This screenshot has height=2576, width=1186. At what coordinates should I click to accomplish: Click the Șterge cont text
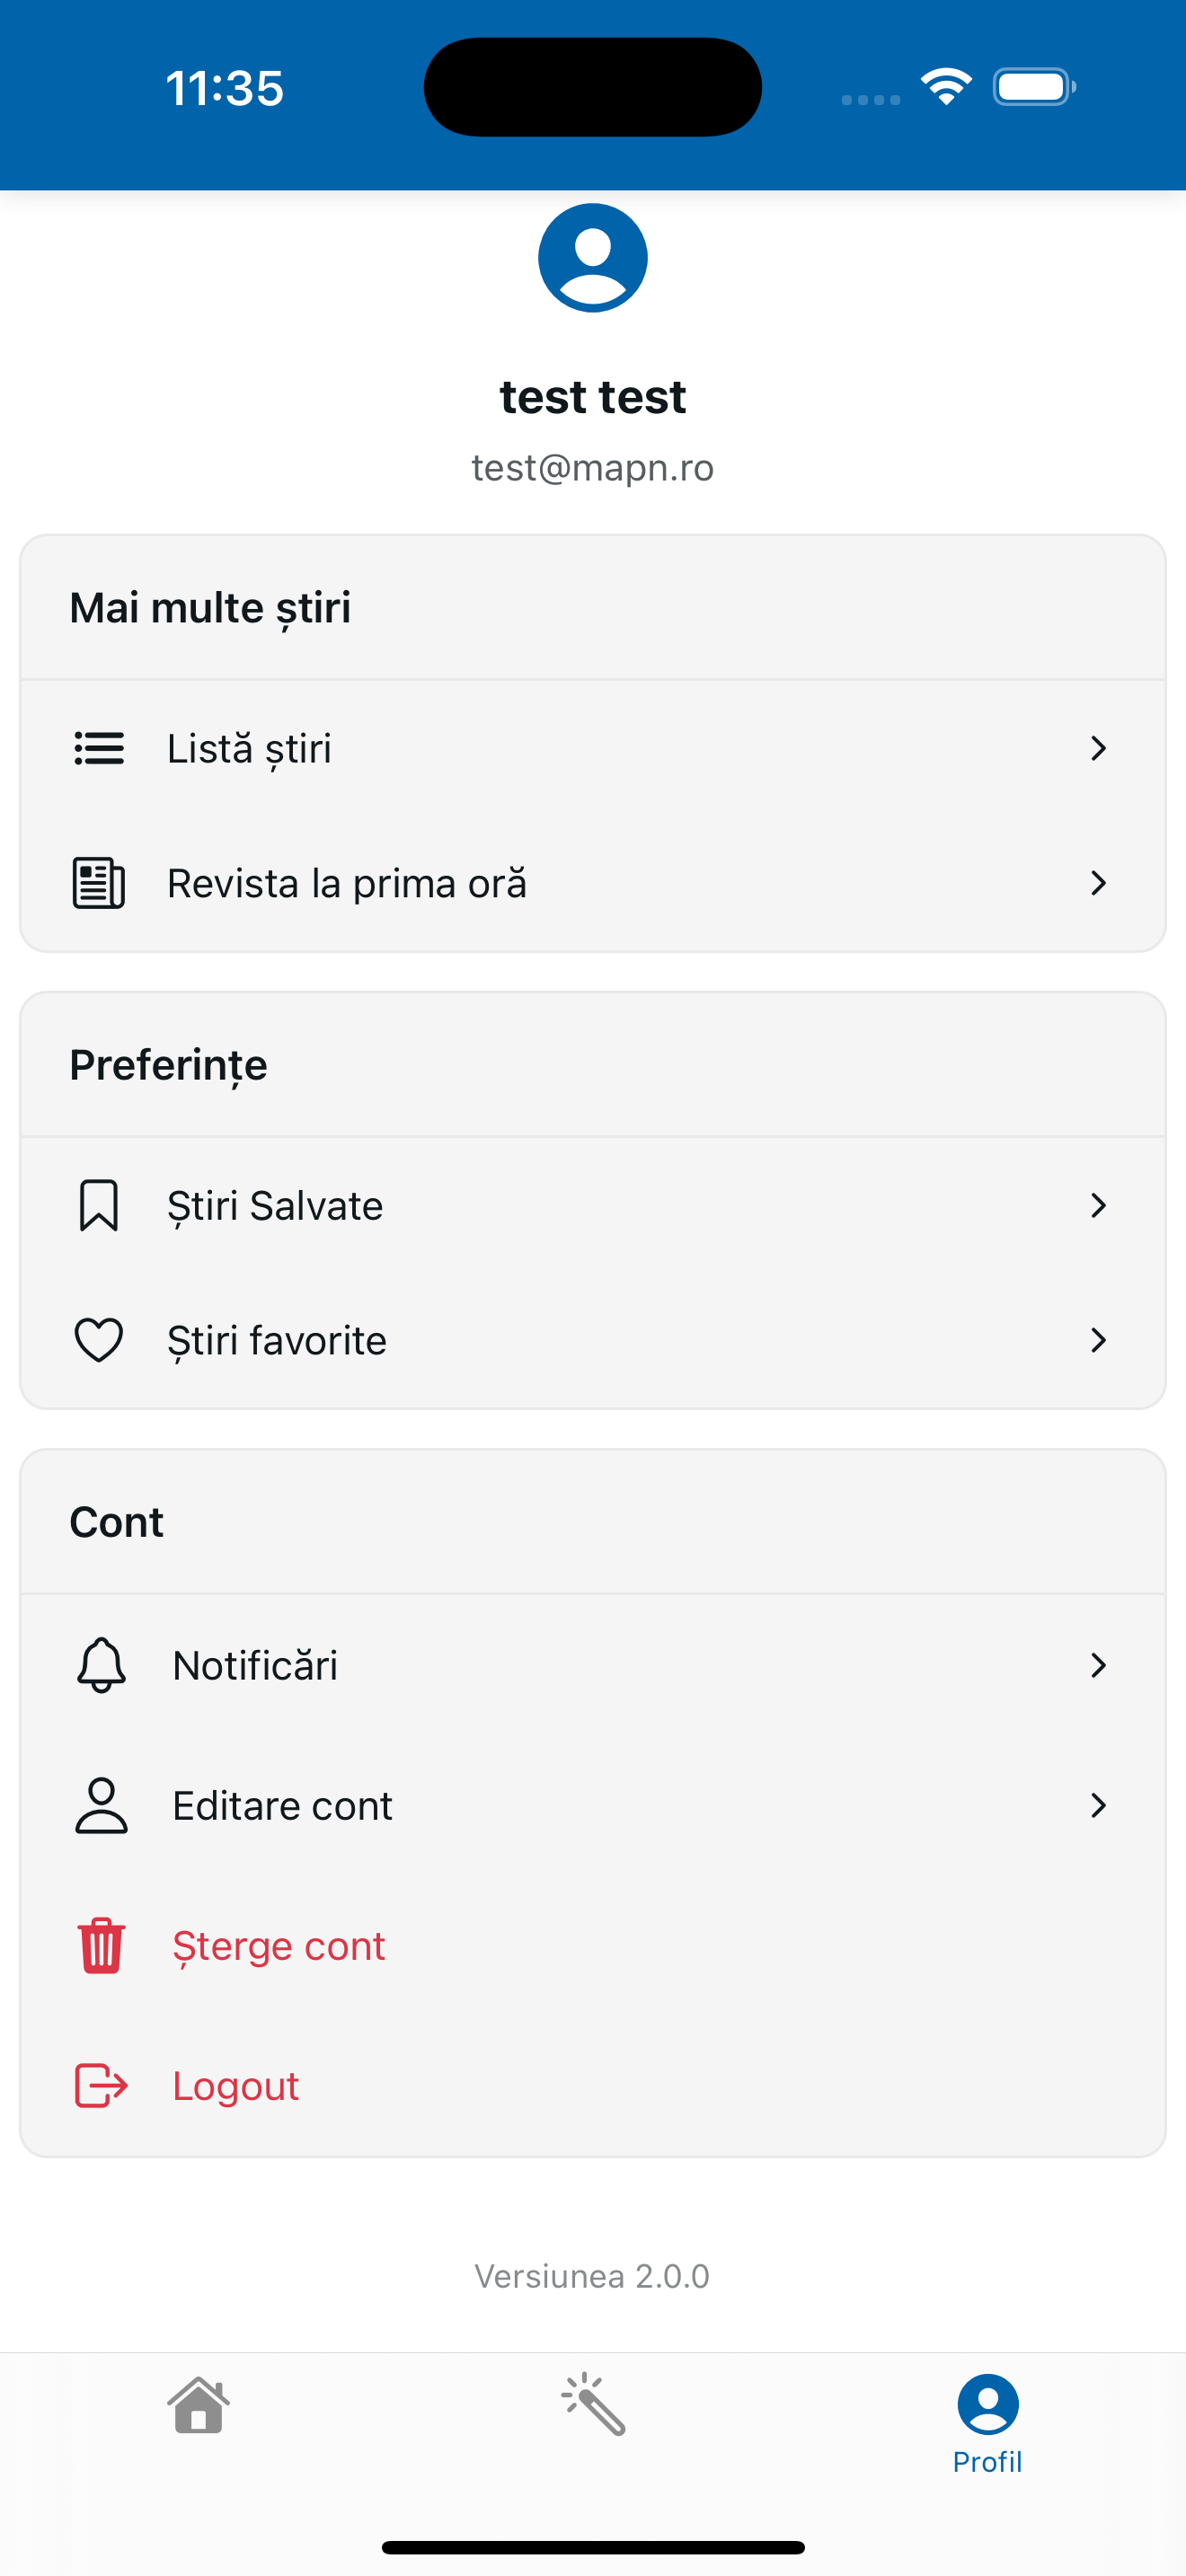(279, 1946)
